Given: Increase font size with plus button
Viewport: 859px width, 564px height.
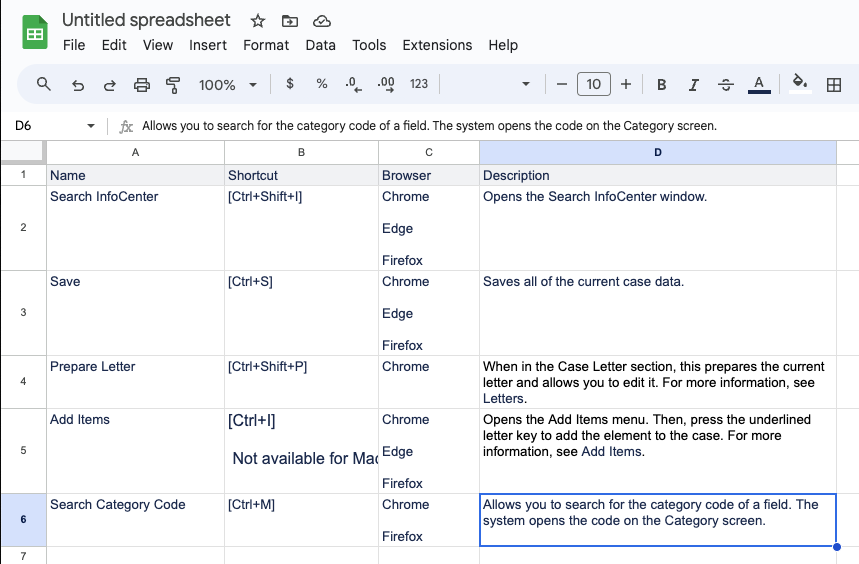Looking at the screenshot, I should [626, 85].
